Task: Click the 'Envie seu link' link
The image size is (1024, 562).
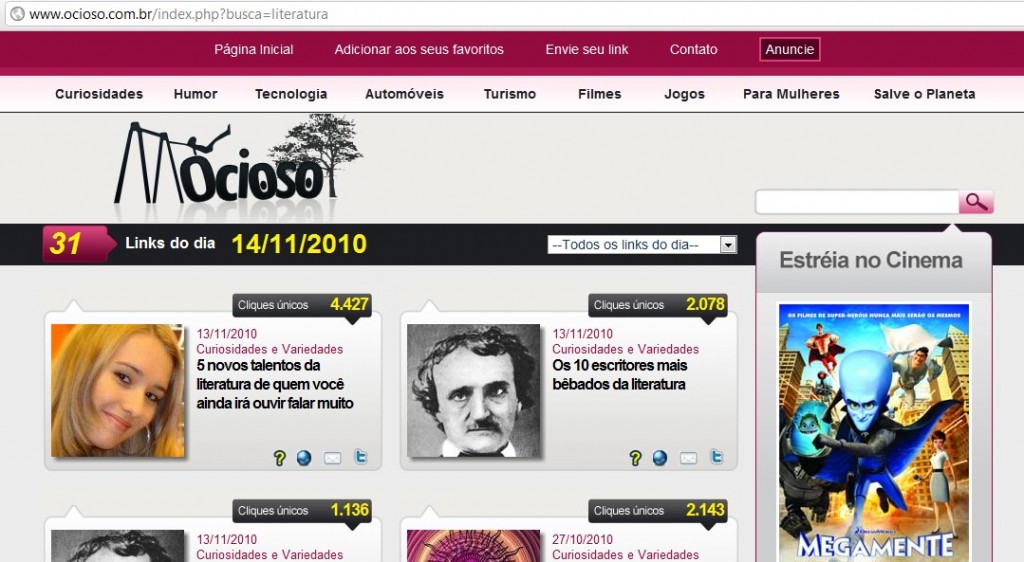Action: click(586, 50)
